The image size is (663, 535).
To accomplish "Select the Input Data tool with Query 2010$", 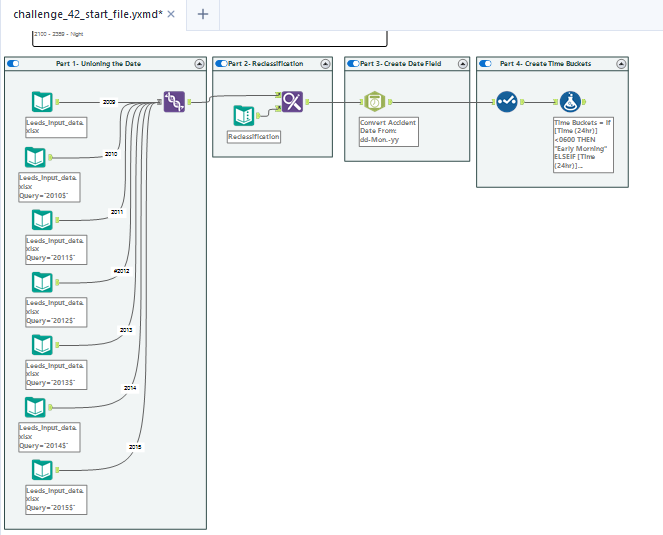I will (x=35, y=157).
